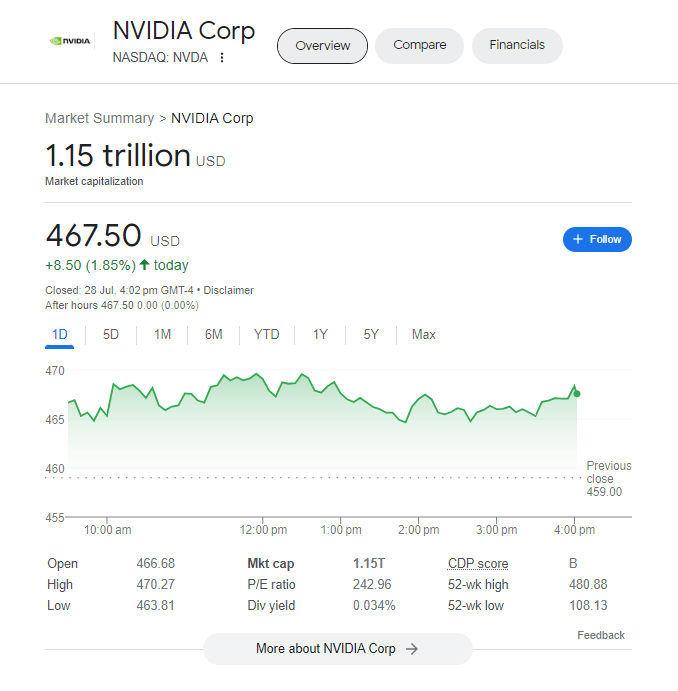
Task: Click the CDP score label
Action: 477,564
